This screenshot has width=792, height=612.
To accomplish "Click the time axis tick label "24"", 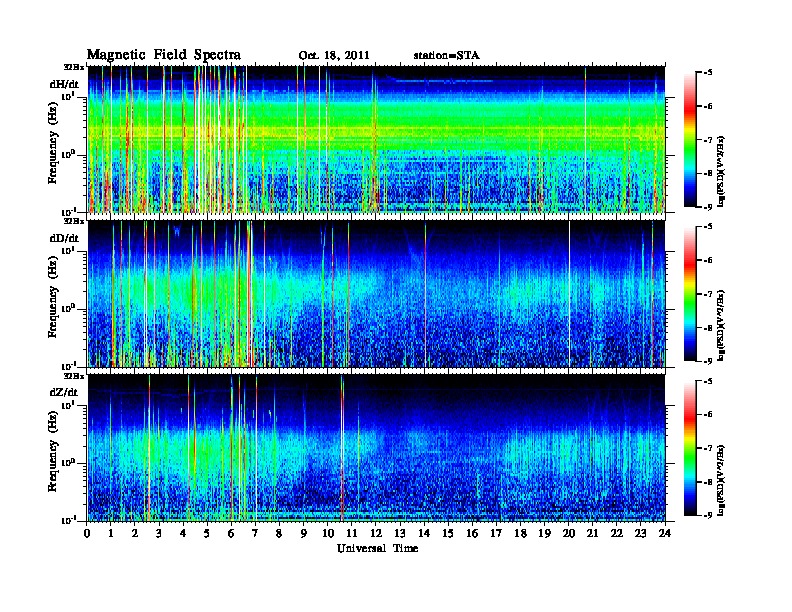I will click(x=665, y=533).
